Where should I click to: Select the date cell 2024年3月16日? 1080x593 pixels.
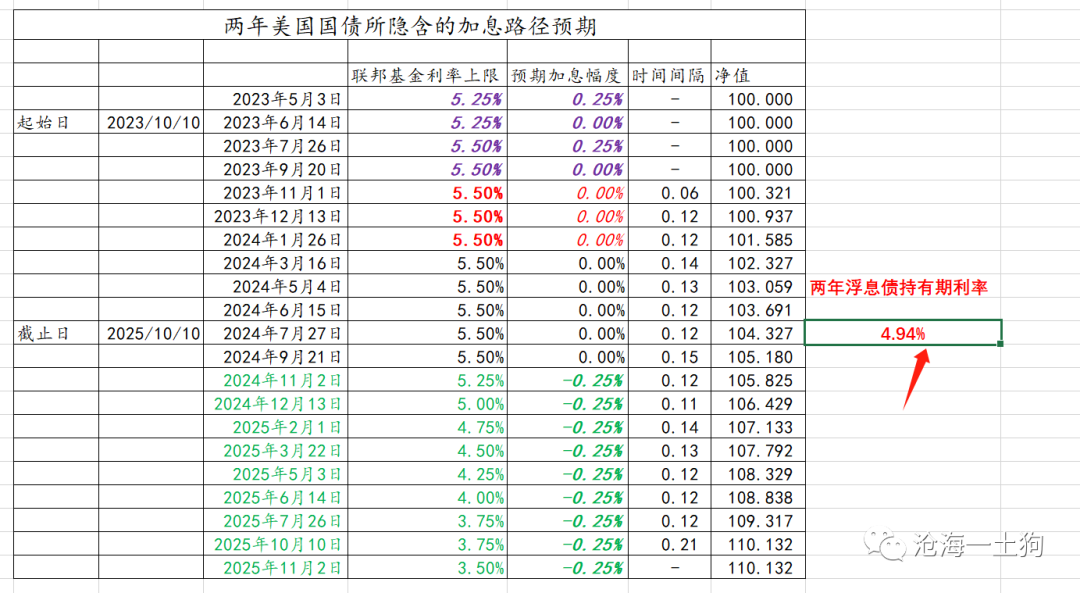coord(276,263)
